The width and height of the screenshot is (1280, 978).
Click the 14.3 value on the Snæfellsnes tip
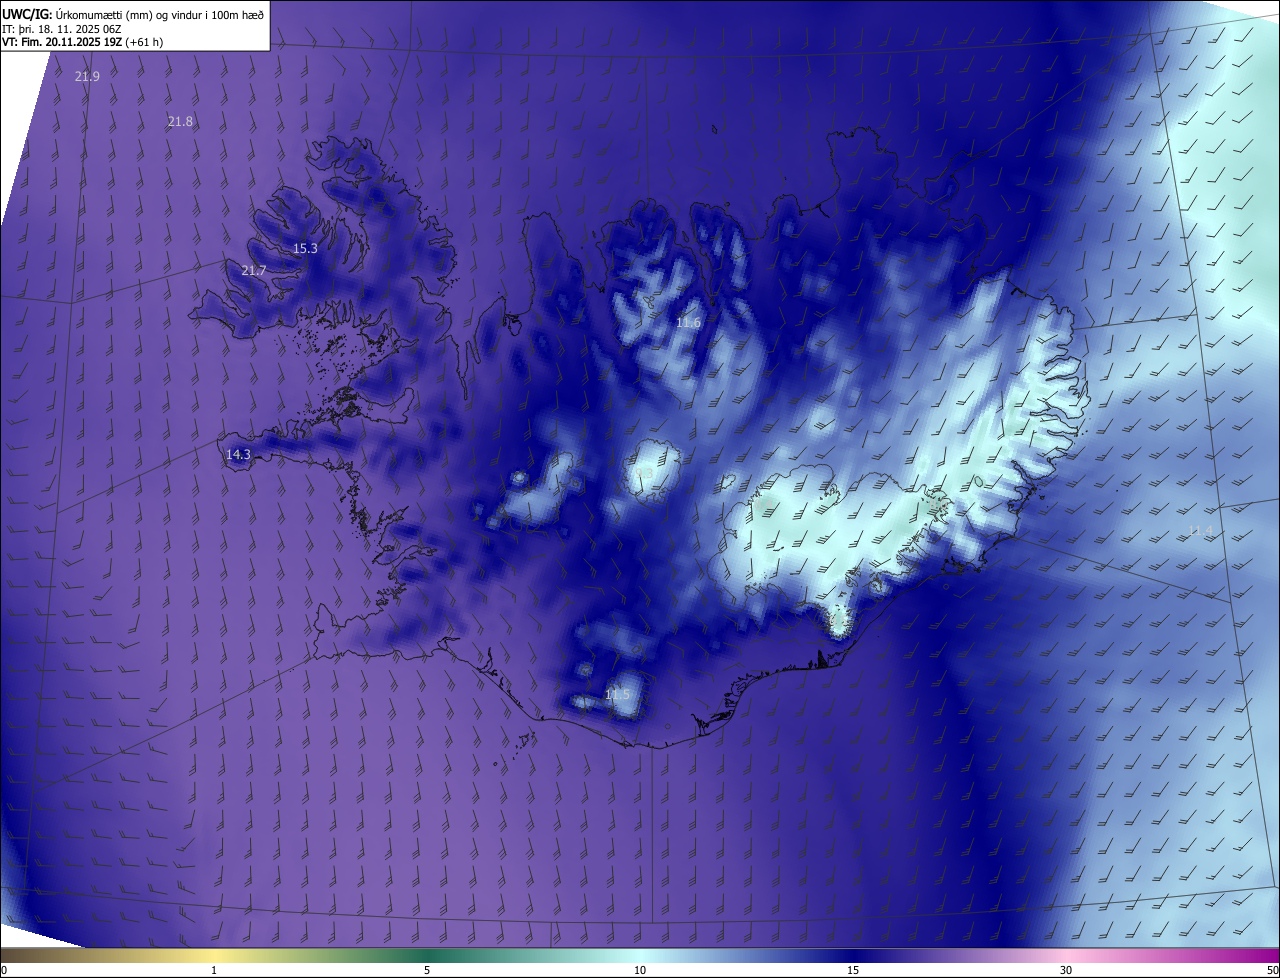(x=238, y=455)
